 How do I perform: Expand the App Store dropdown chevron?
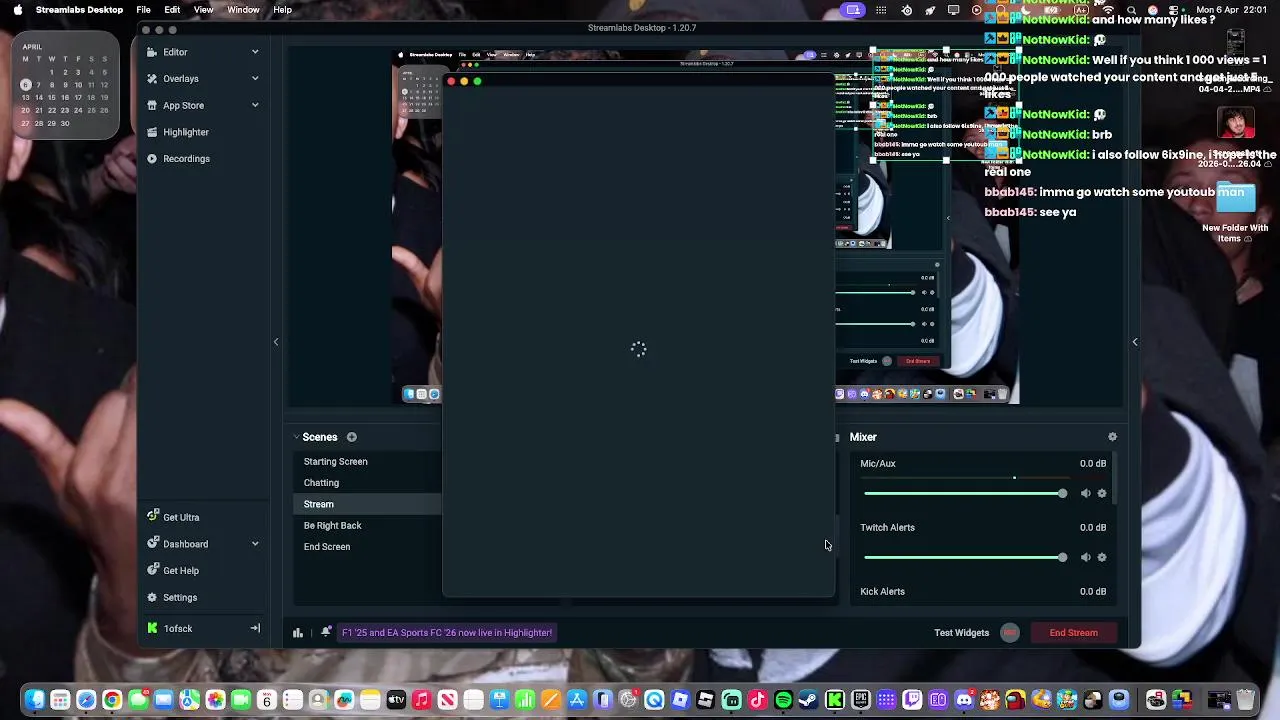click(x=255, y=105)
